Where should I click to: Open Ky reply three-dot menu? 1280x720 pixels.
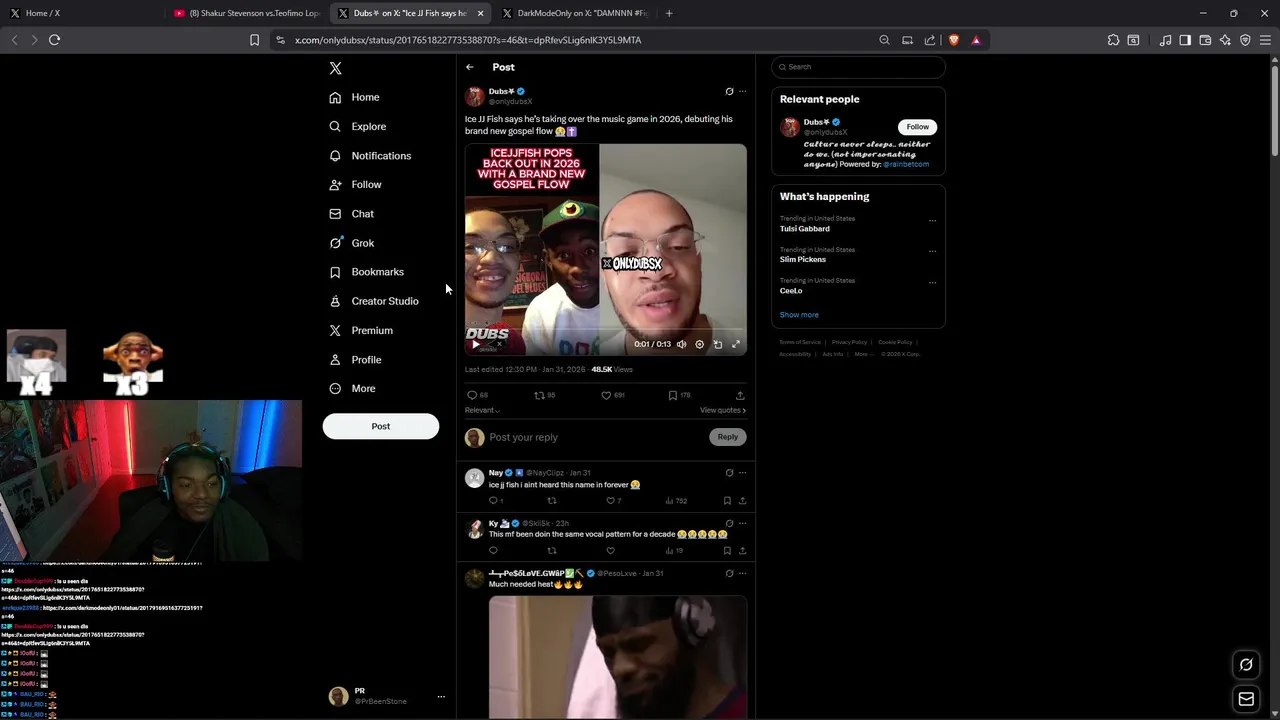click(742, 523)
